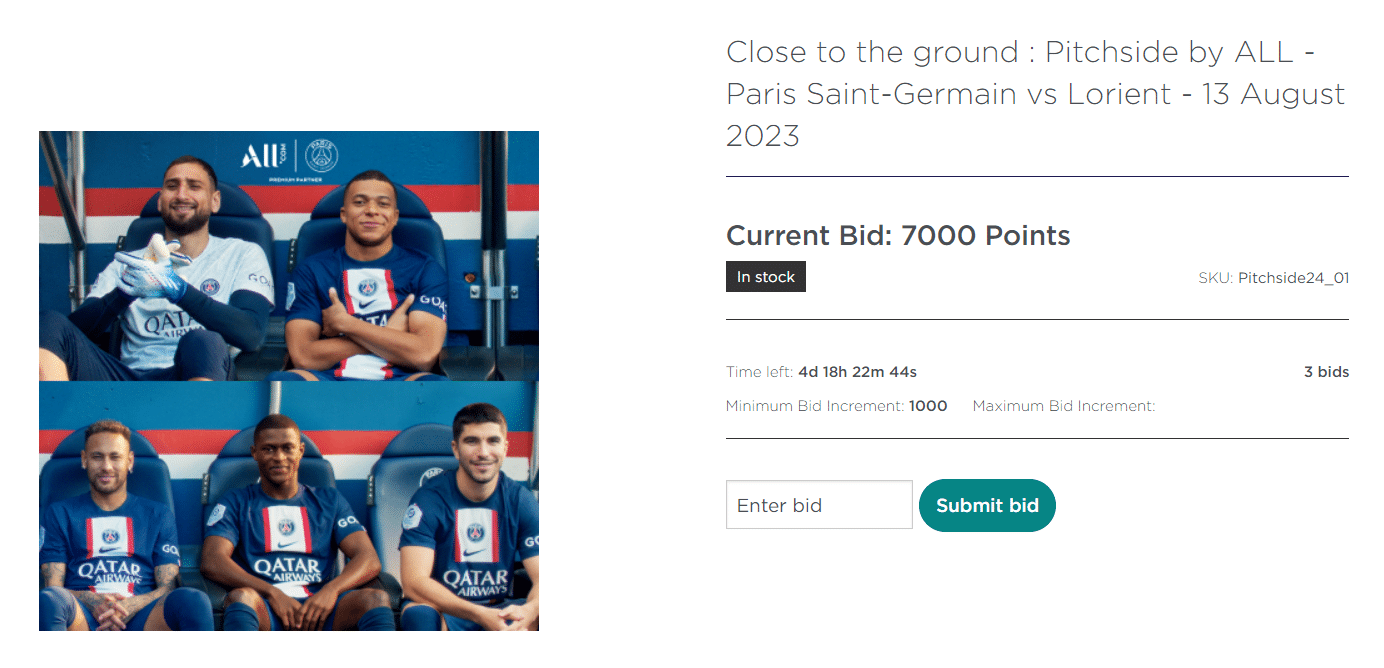The height and width of the screenshot is (668, 1384).
Task: Click Qatar Airways text on bottom-right jersey
Action: point(476,583)
